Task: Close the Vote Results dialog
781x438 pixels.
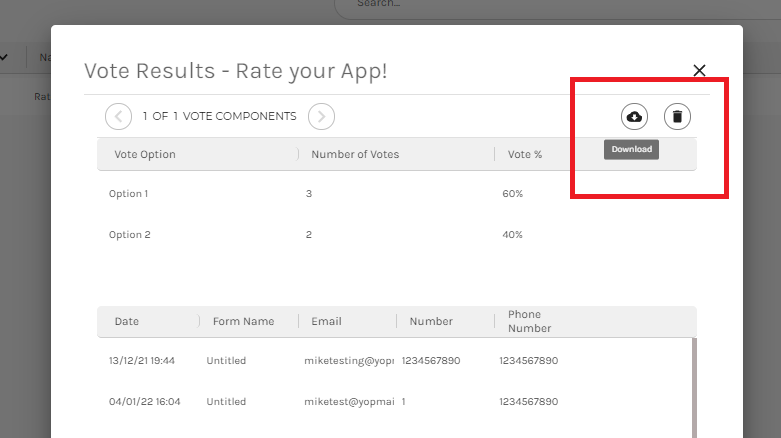Action: click(699, 70)
